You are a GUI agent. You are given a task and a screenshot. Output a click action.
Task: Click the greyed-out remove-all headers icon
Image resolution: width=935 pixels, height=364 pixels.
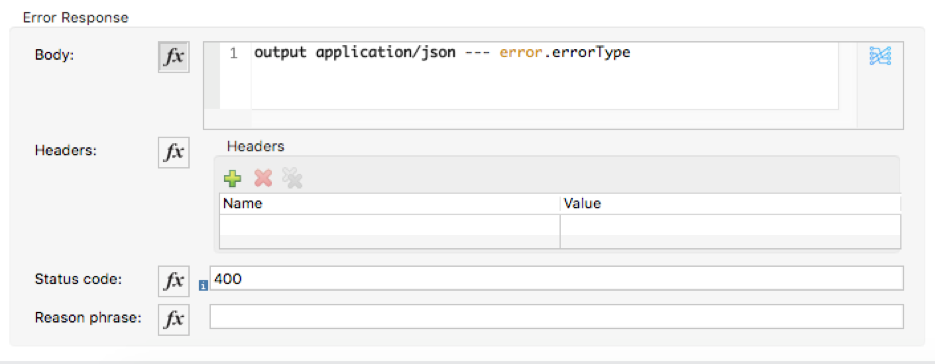(292, 178)
